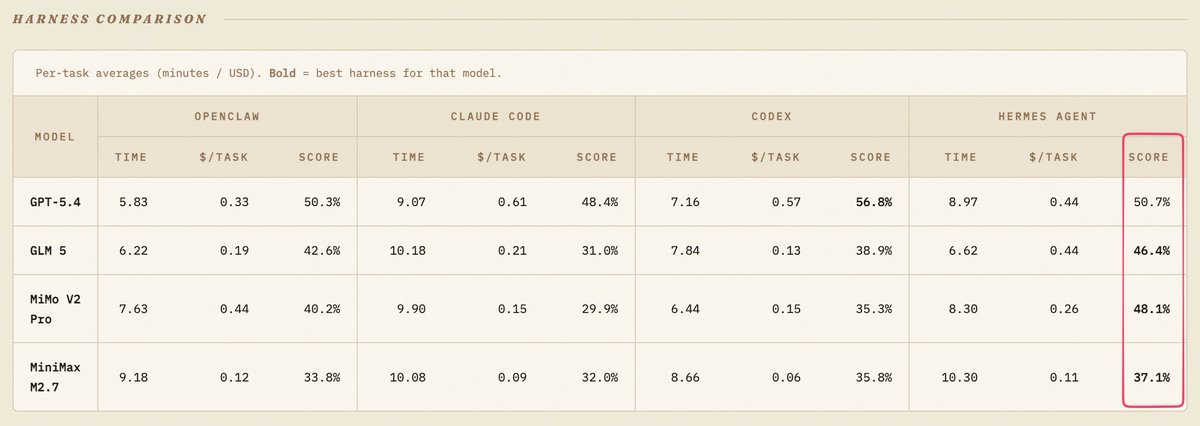Click the HERMES AGENT harness header
The height and width of the screenshot is (426, 1200).
coord(1048,117)
